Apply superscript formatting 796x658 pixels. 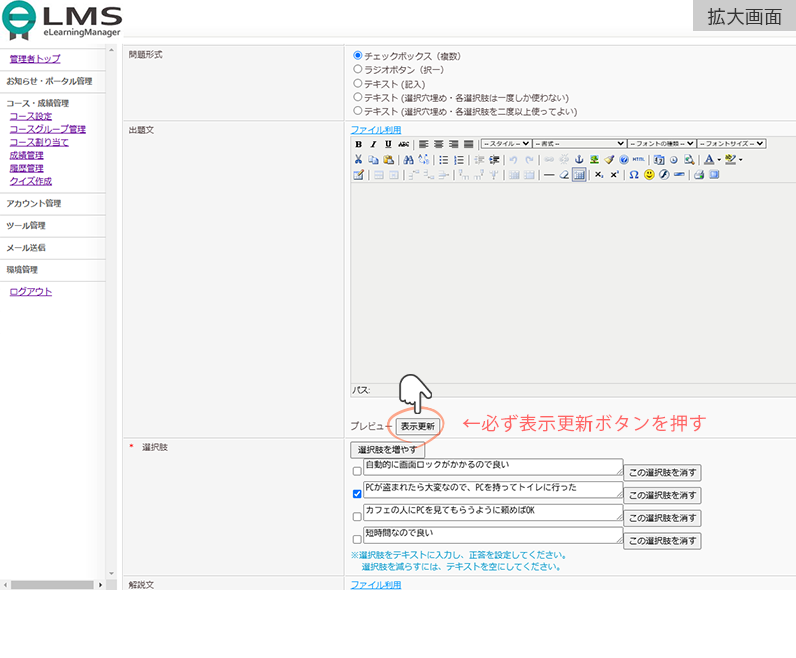(x=614, y=175)
